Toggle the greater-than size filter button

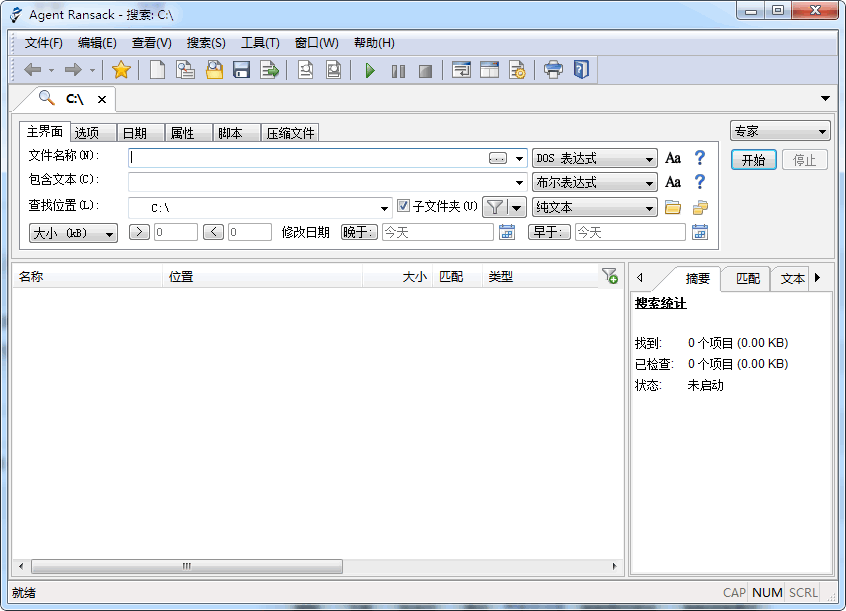[x=139, y=232]
